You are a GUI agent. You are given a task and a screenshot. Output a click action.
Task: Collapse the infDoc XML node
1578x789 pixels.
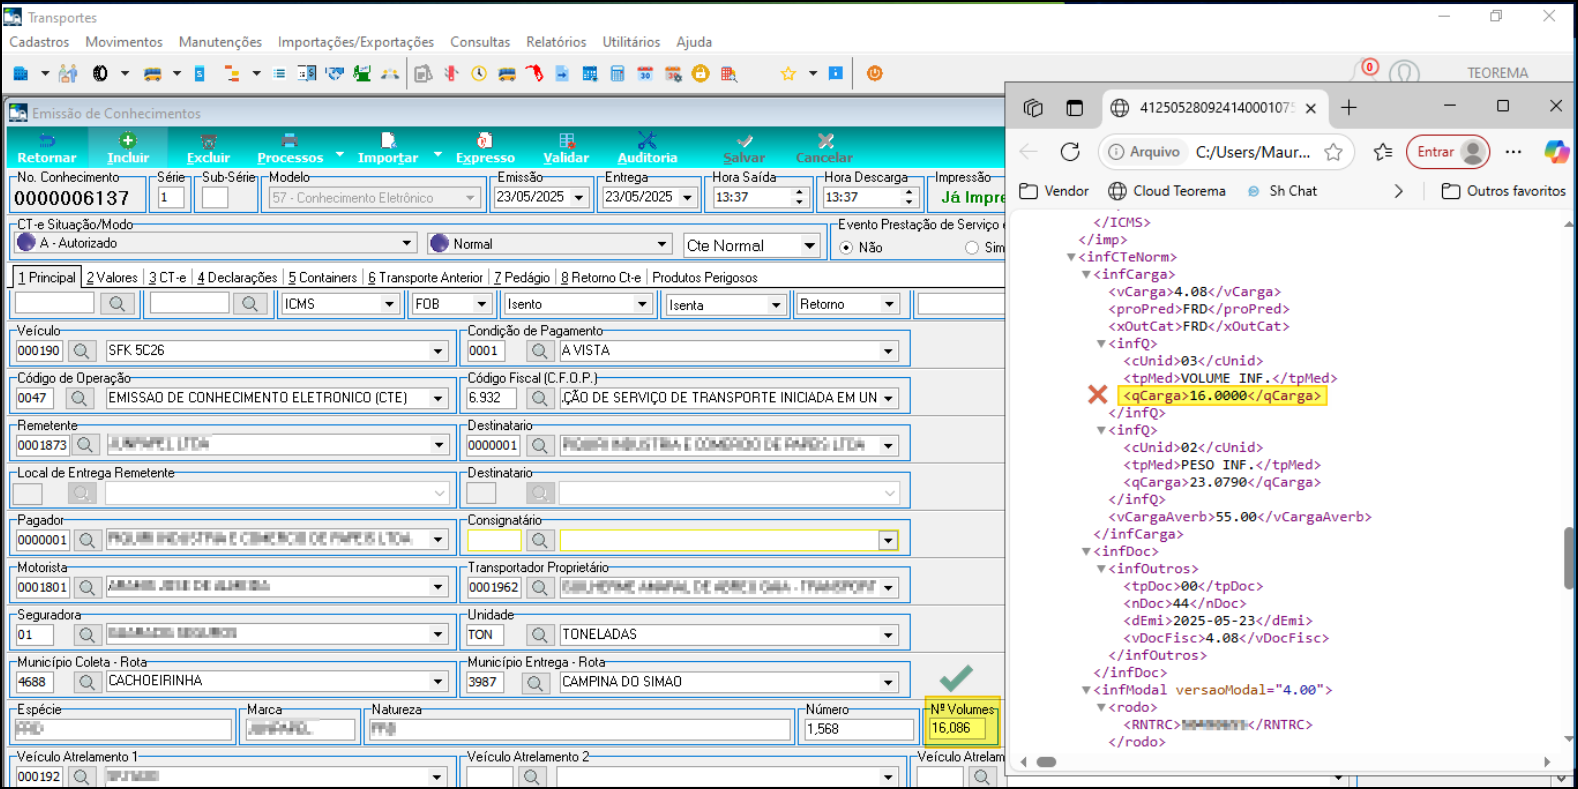pos(1086,551)
